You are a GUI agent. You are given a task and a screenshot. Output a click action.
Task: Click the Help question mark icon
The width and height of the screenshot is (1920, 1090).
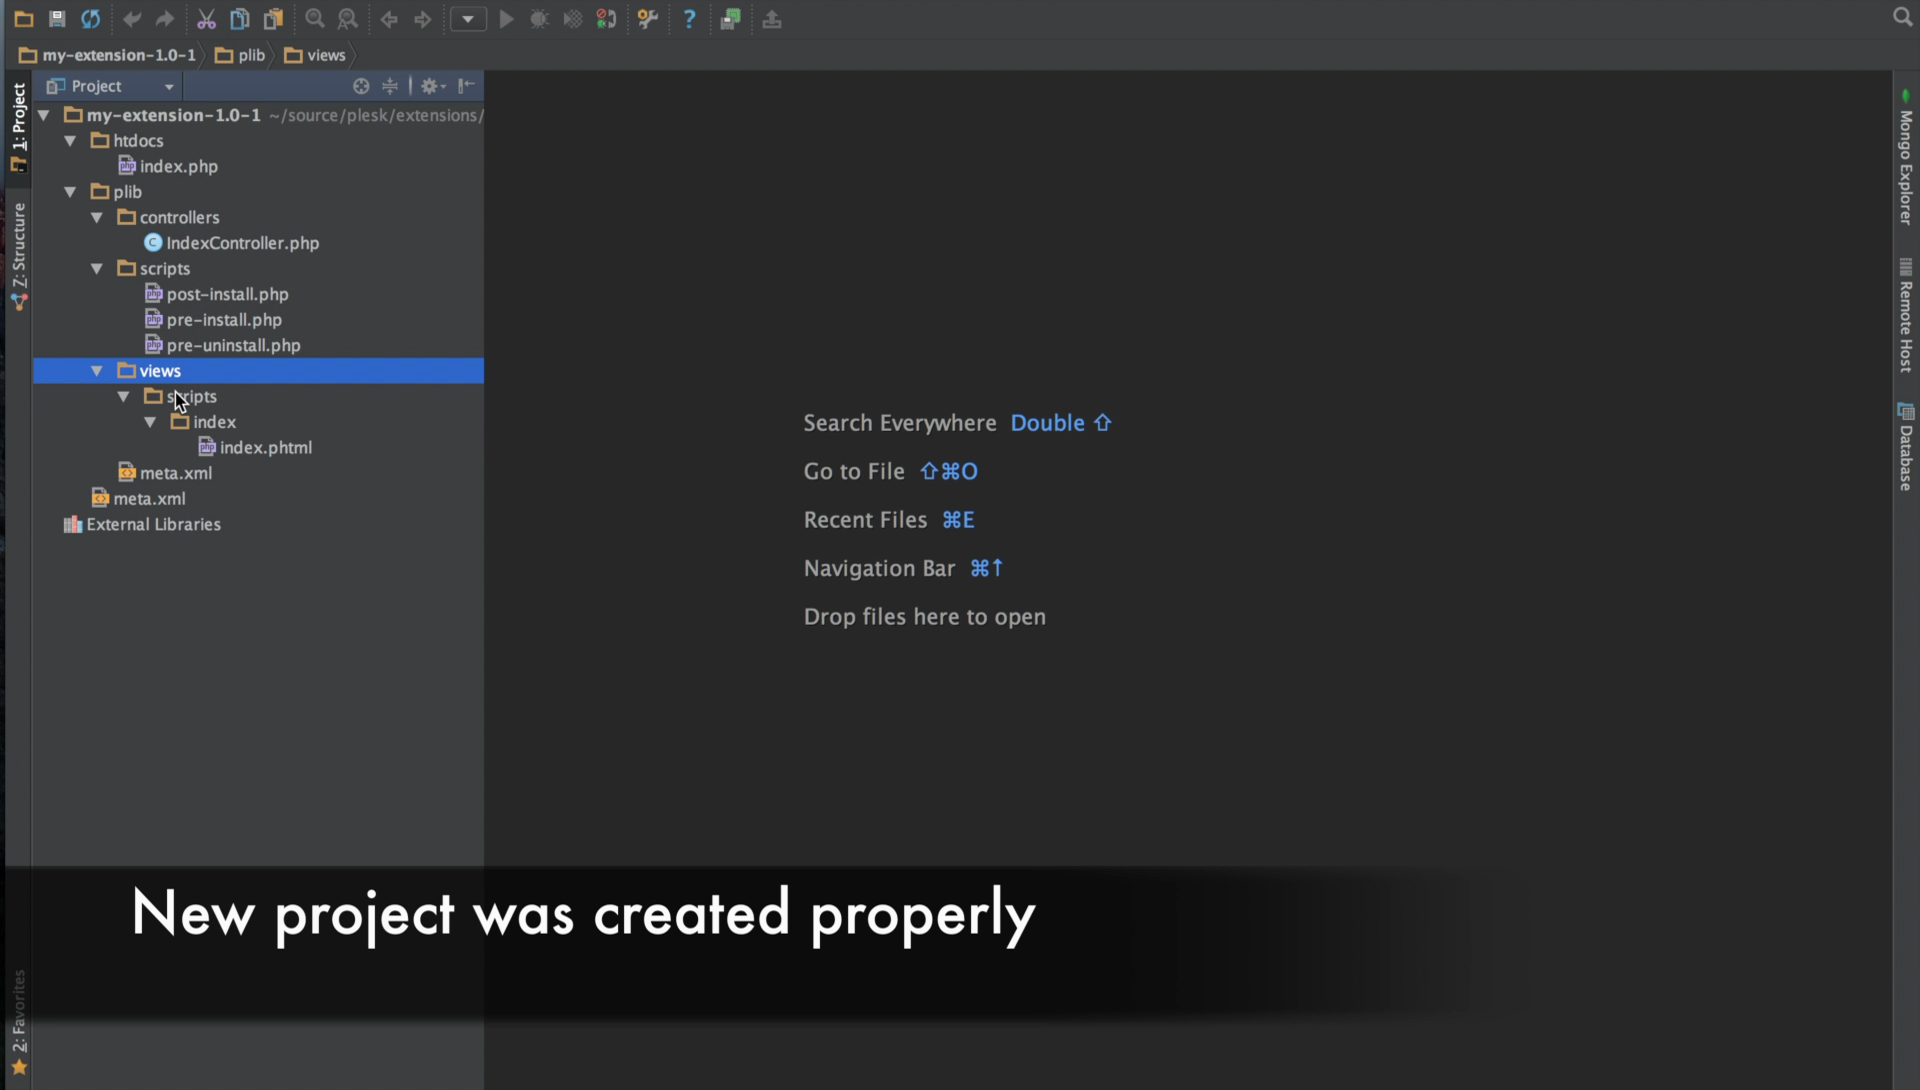coord(690,19)
